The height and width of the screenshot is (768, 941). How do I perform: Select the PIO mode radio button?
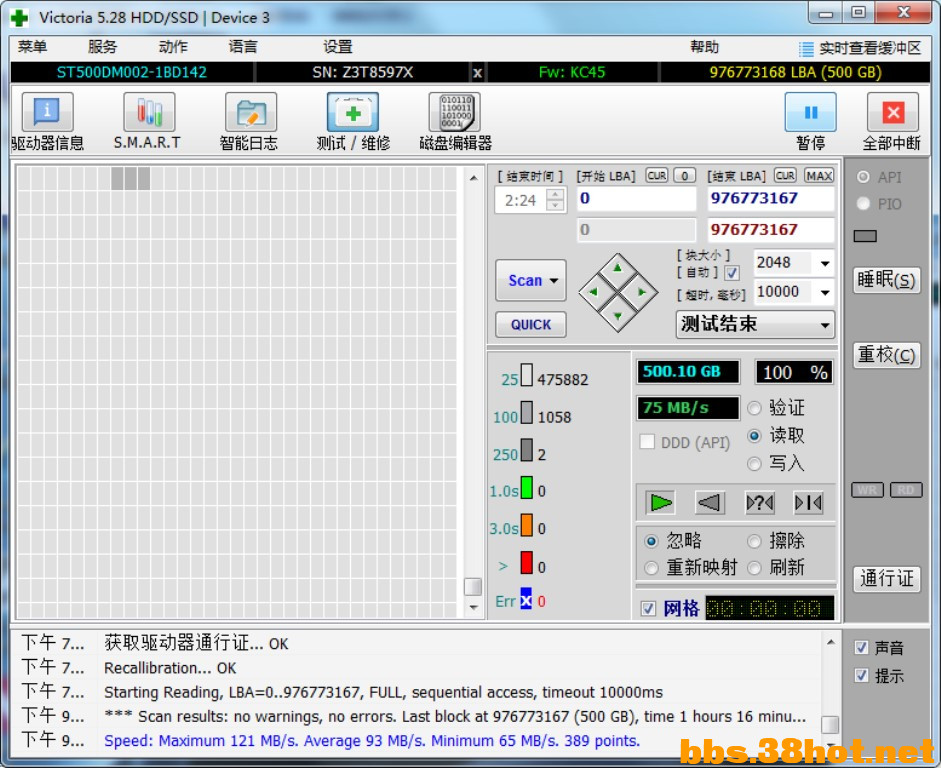(x=864, y=204)
